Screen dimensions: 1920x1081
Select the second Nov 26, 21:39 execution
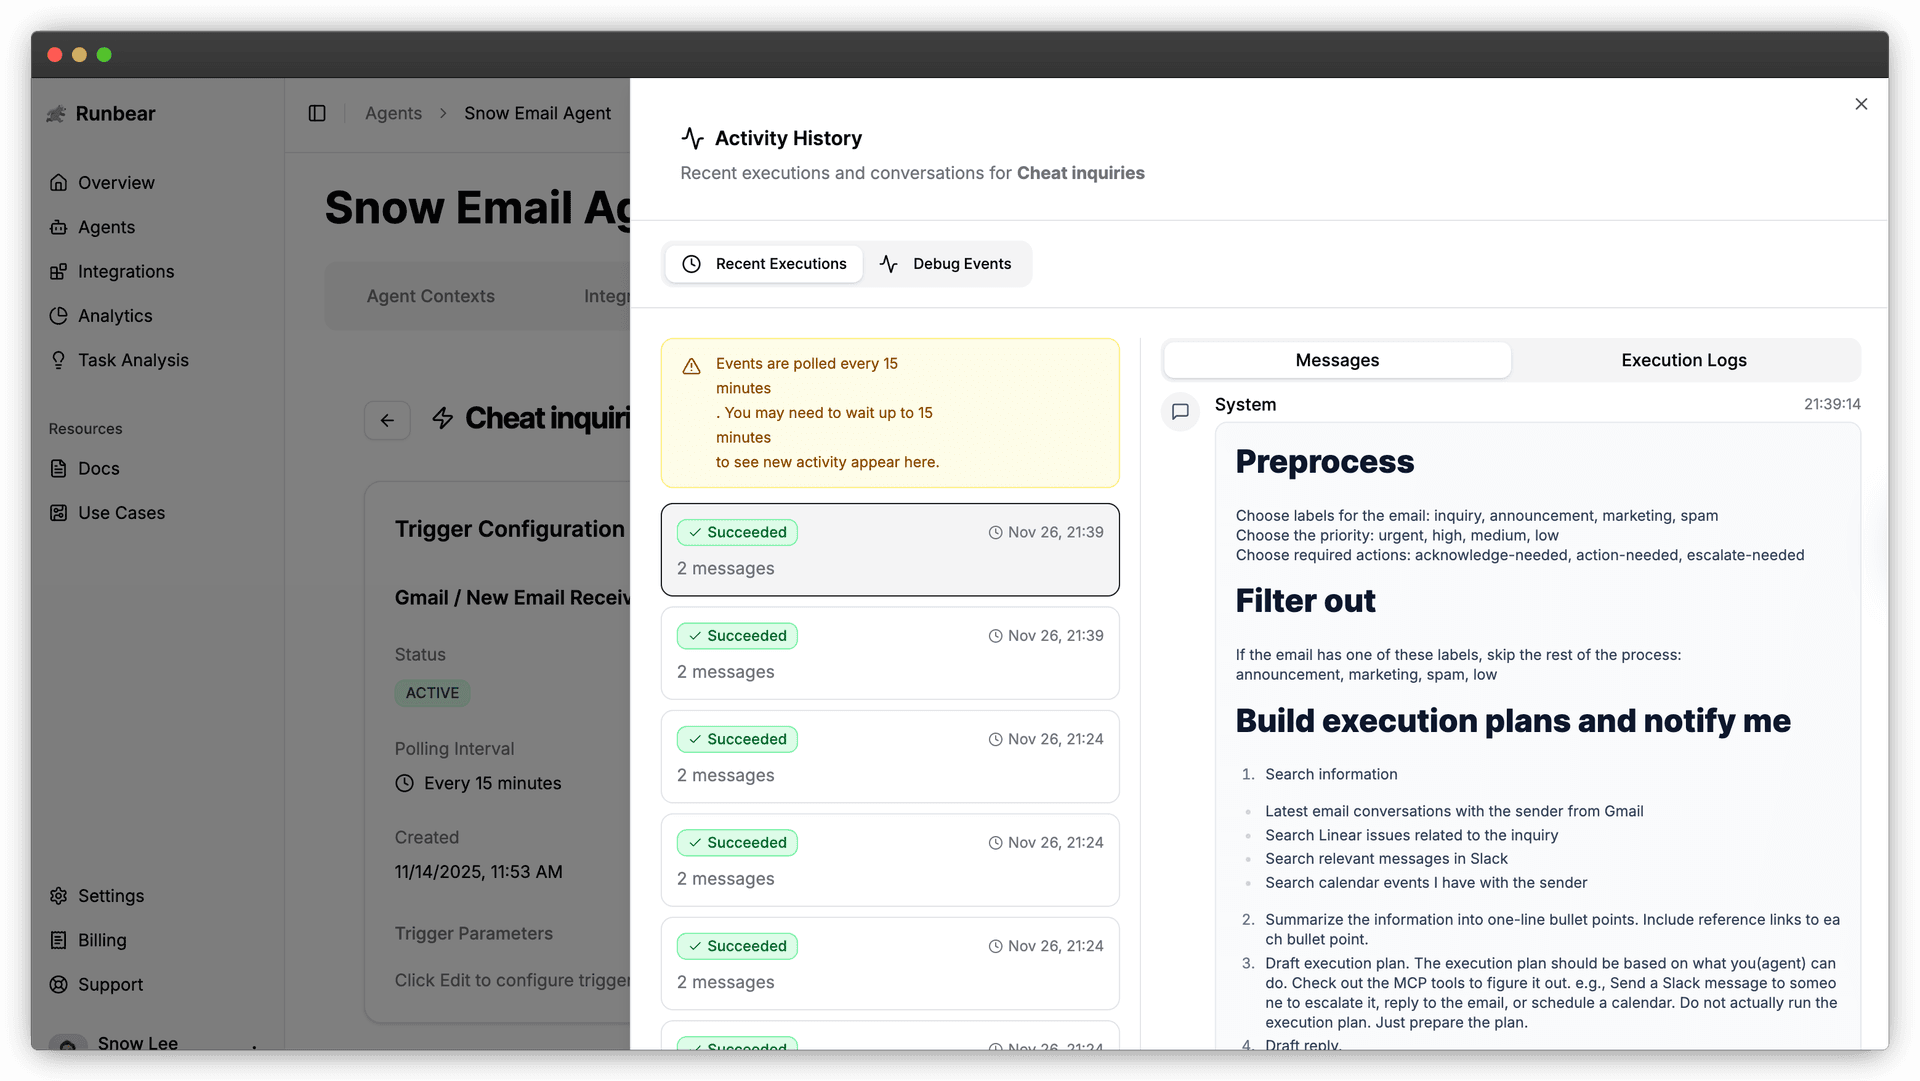(889, 653)
